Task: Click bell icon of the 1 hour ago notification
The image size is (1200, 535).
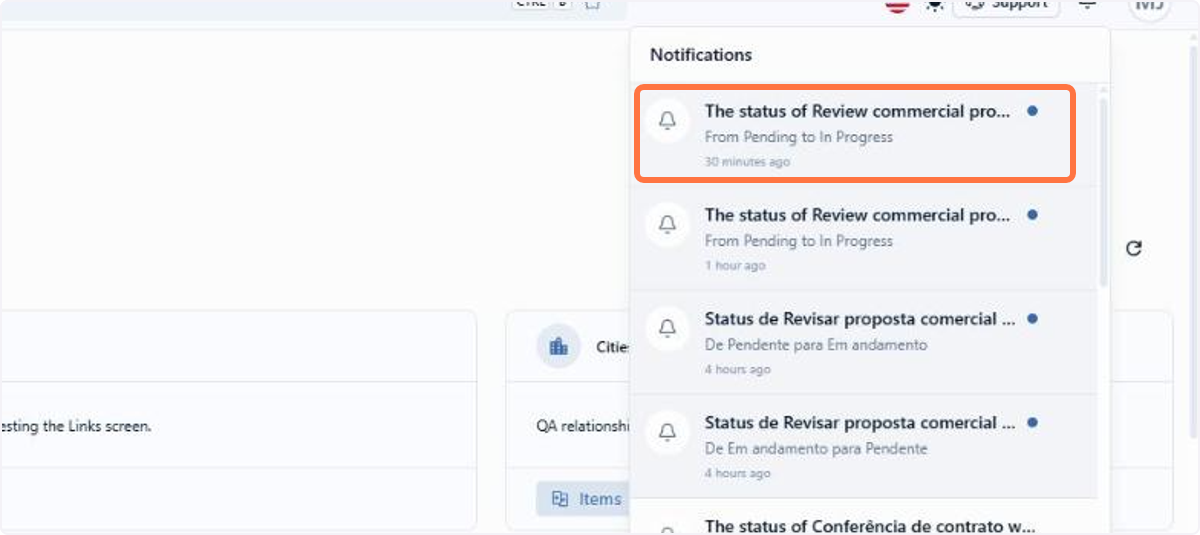Action: (x=667, y=225)
